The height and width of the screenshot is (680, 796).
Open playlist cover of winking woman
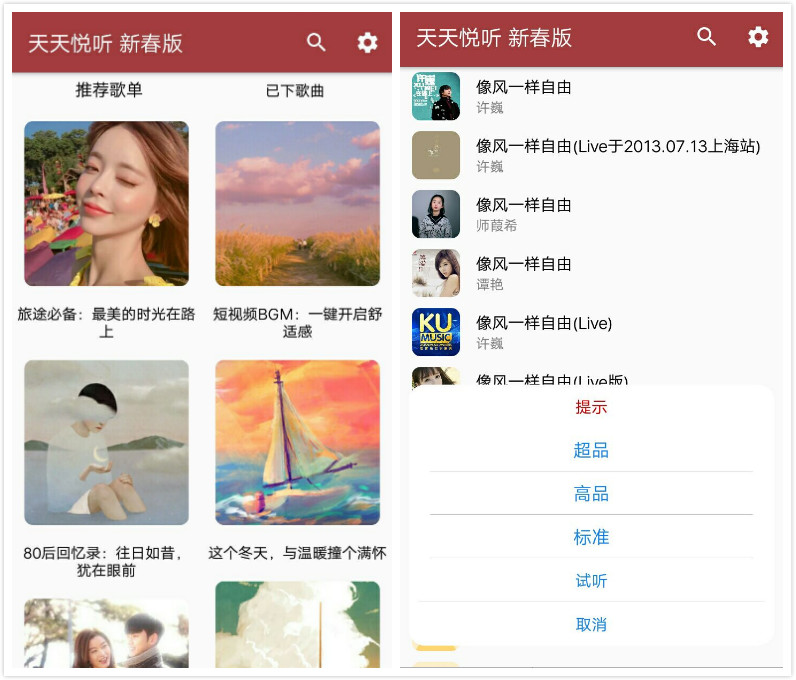[107, 203]
